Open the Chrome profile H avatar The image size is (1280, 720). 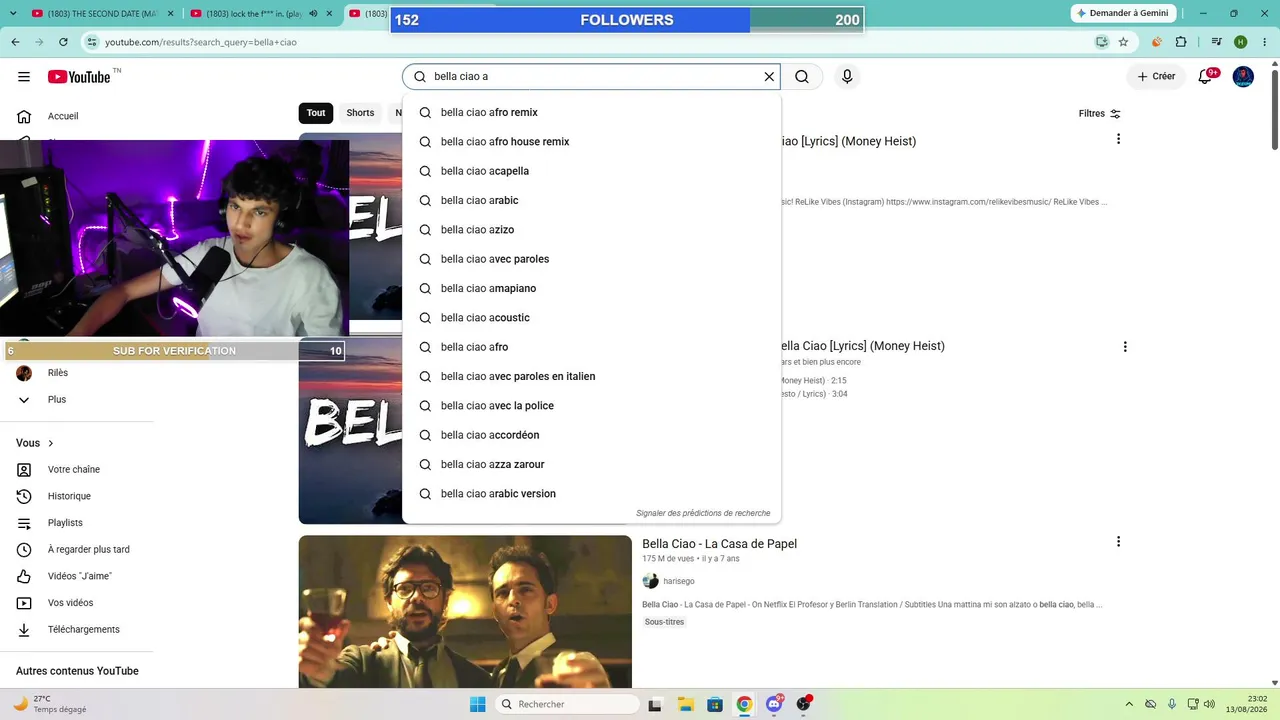coord(1241,42)
